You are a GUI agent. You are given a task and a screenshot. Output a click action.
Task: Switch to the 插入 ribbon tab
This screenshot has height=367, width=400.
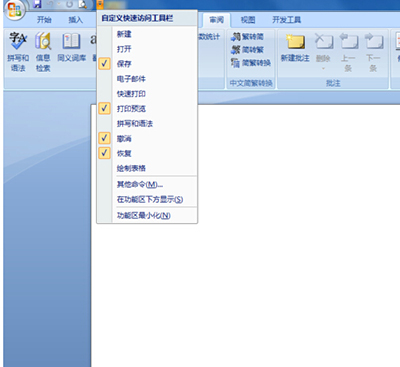76,20
